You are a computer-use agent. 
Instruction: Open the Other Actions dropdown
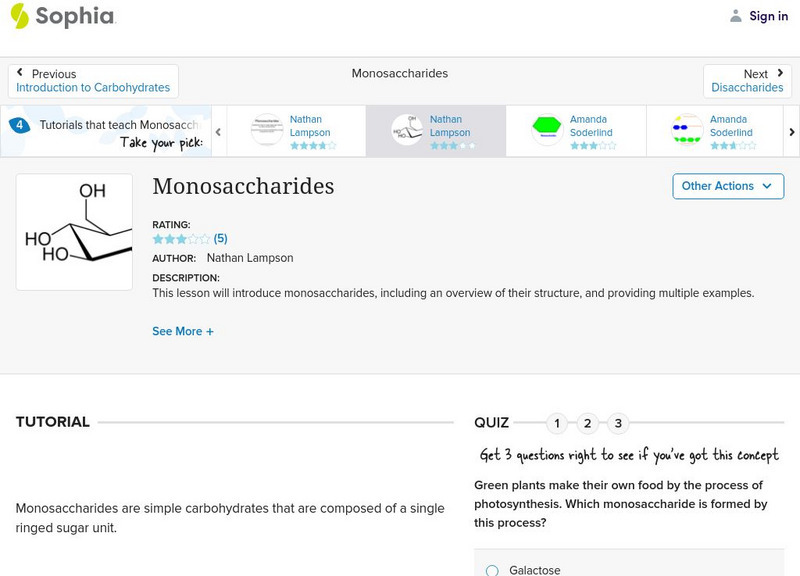(727, 186)
